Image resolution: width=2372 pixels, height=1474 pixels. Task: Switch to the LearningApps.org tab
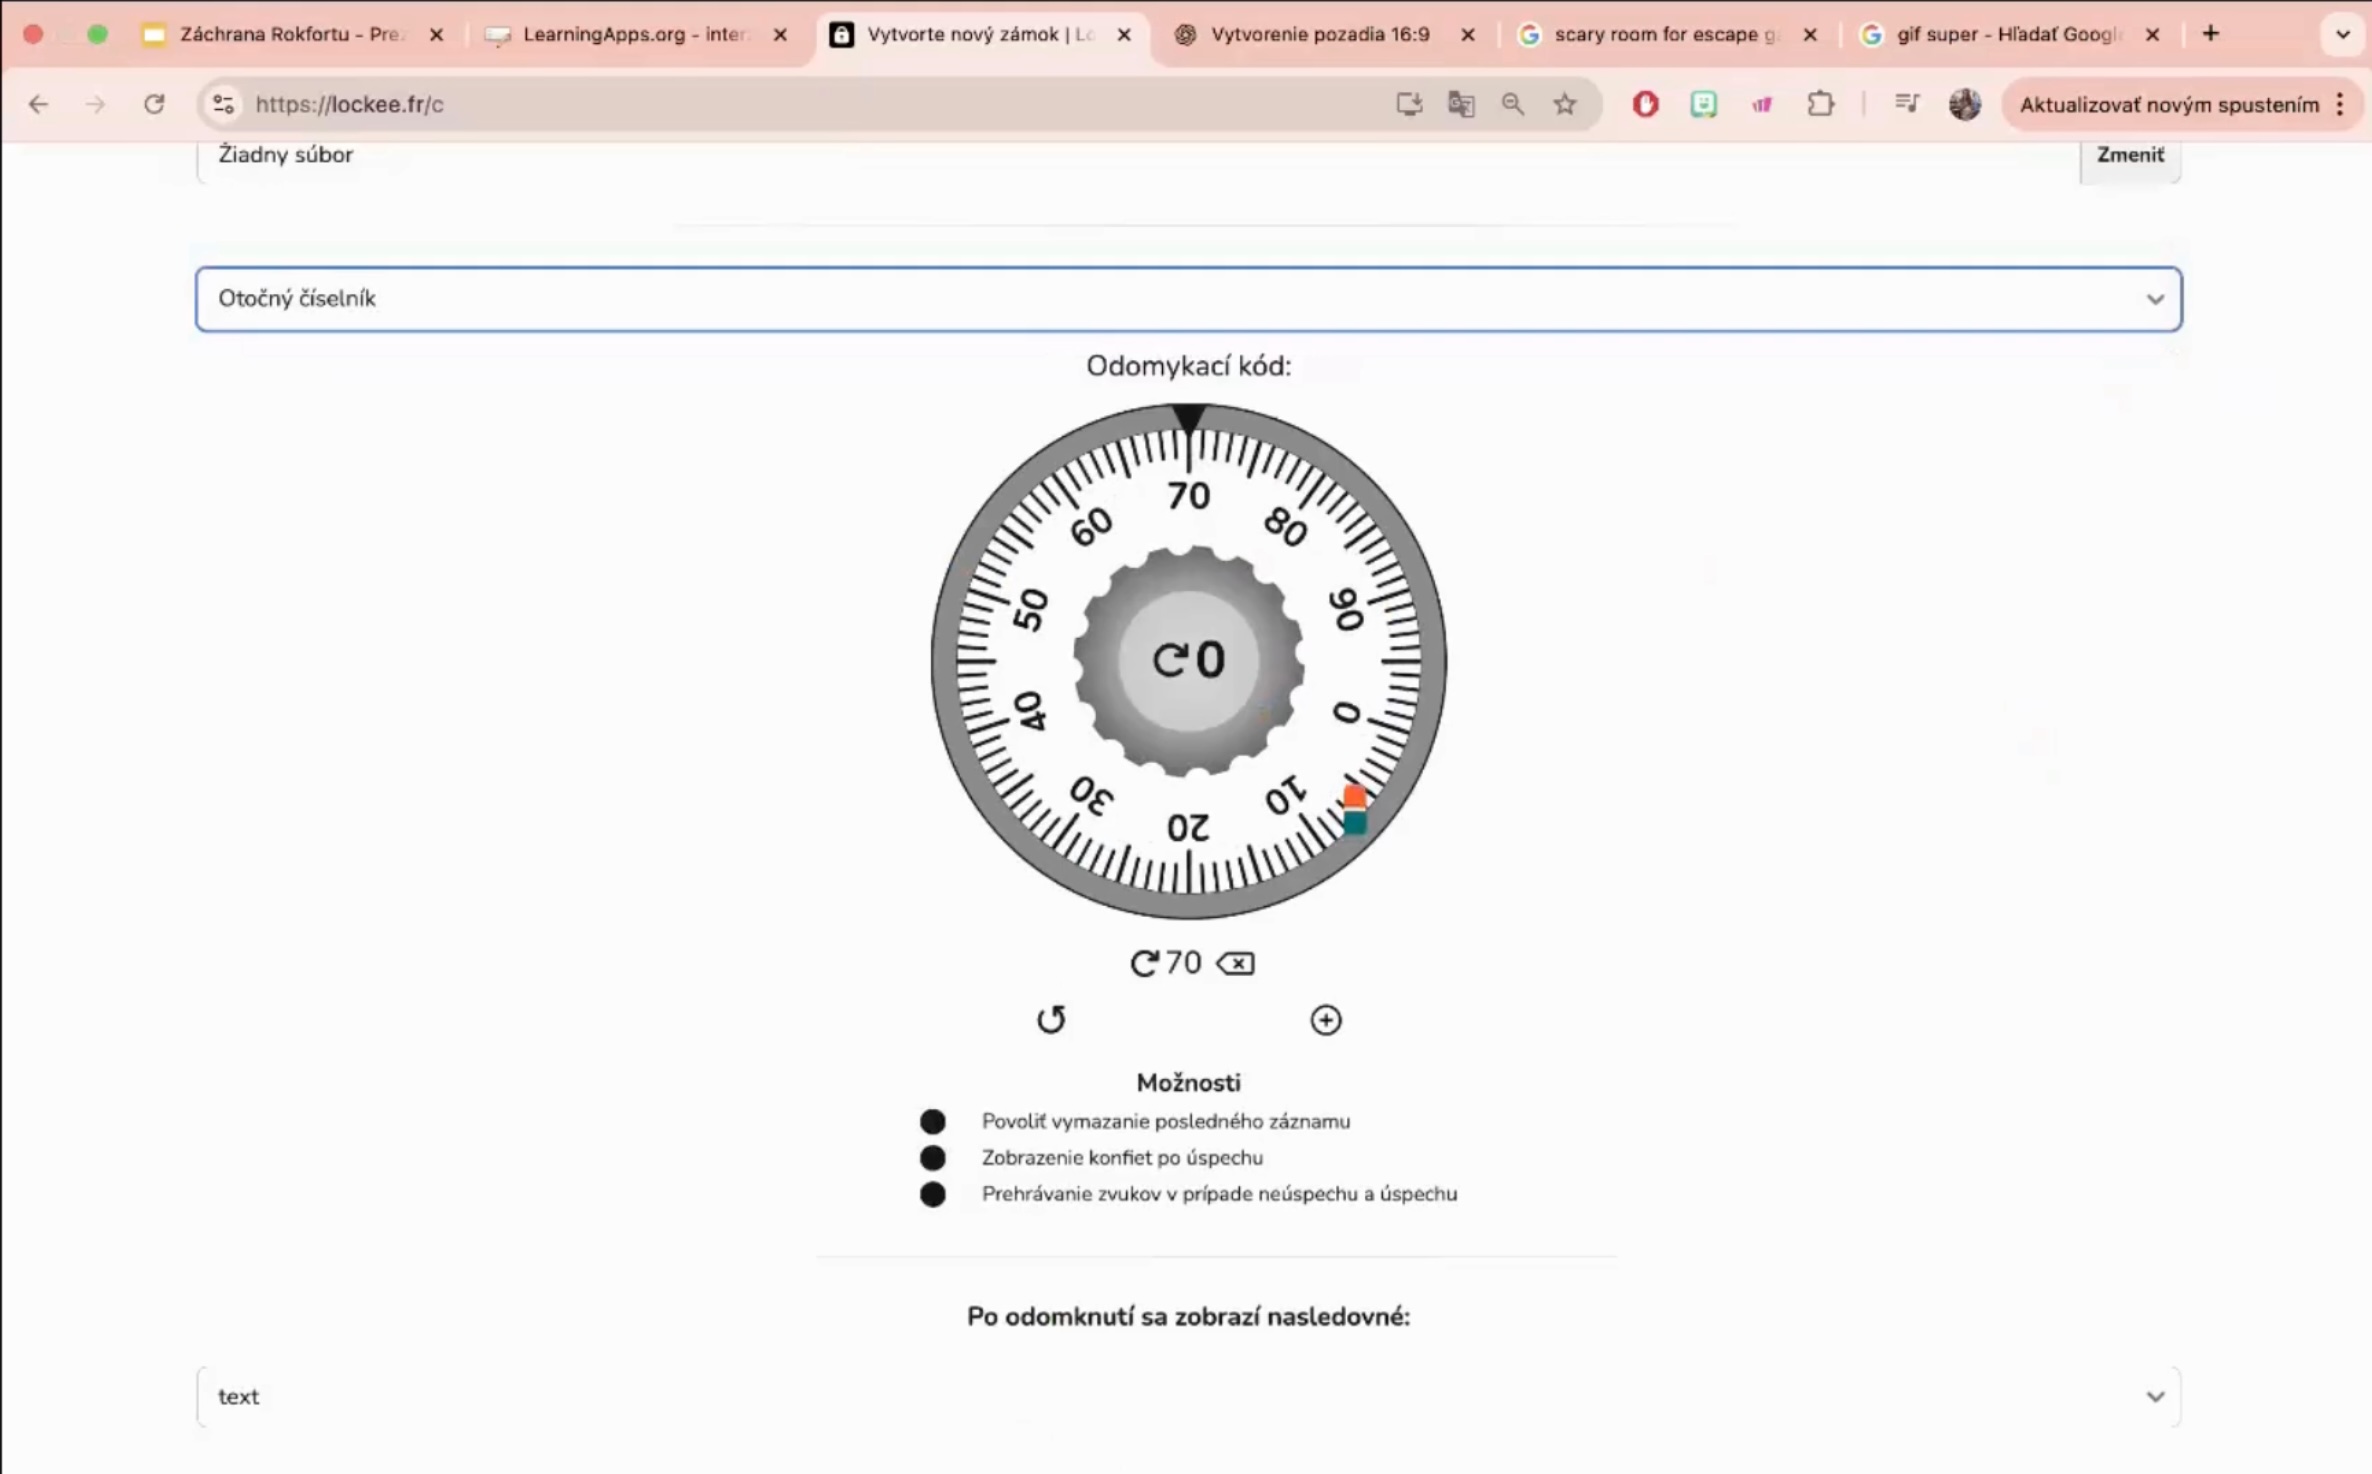click(x=634, y=34)
